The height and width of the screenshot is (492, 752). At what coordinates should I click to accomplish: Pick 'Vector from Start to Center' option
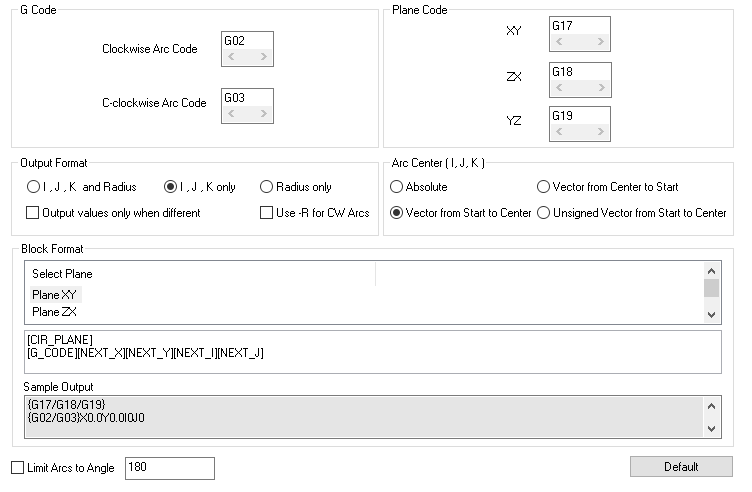click(x=397, y=213)
